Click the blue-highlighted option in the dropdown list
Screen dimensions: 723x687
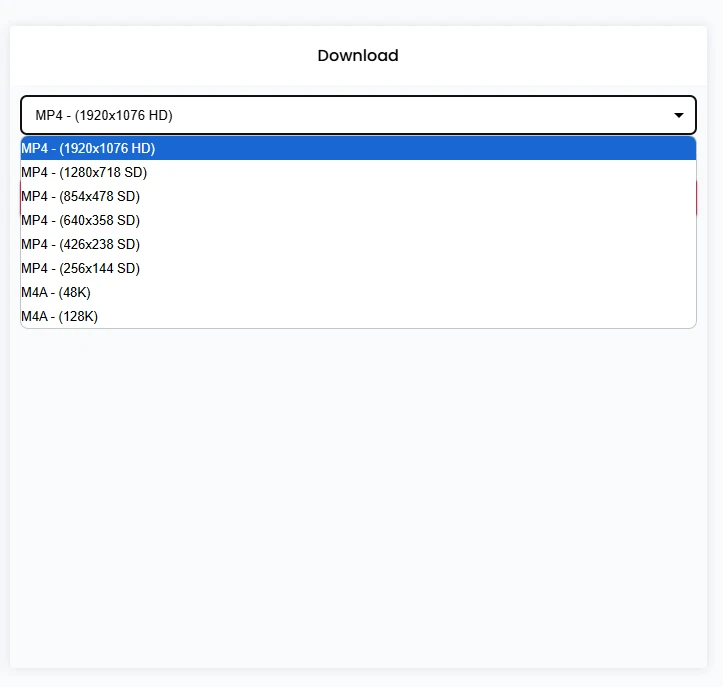[x=358, y=148]
